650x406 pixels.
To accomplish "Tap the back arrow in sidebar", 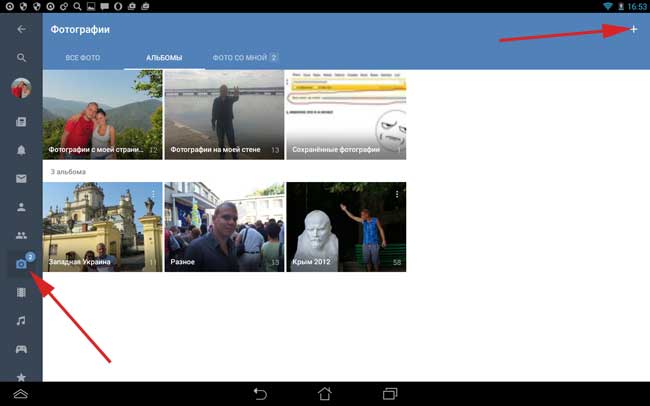I will pyautogui.click(x=21, y=29).
